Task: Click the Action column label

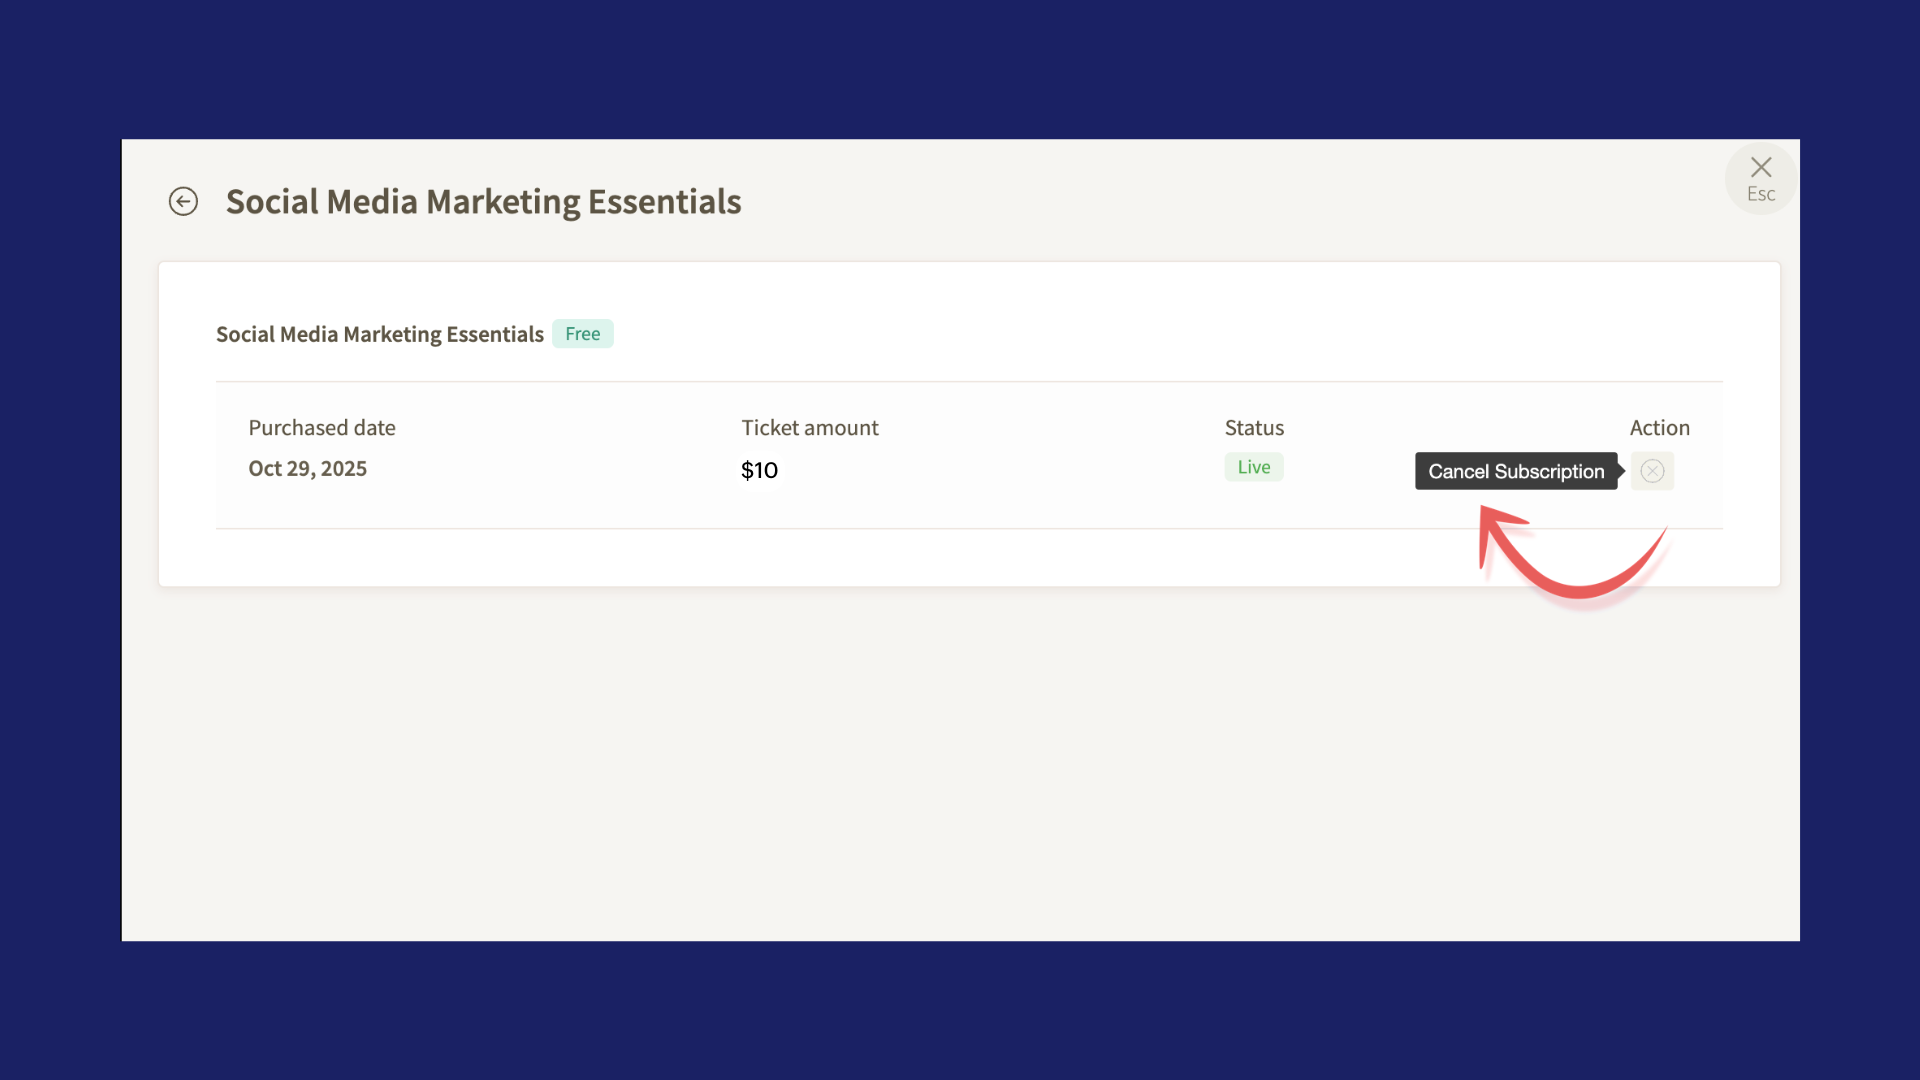Action: click(x=1659, y=428)
